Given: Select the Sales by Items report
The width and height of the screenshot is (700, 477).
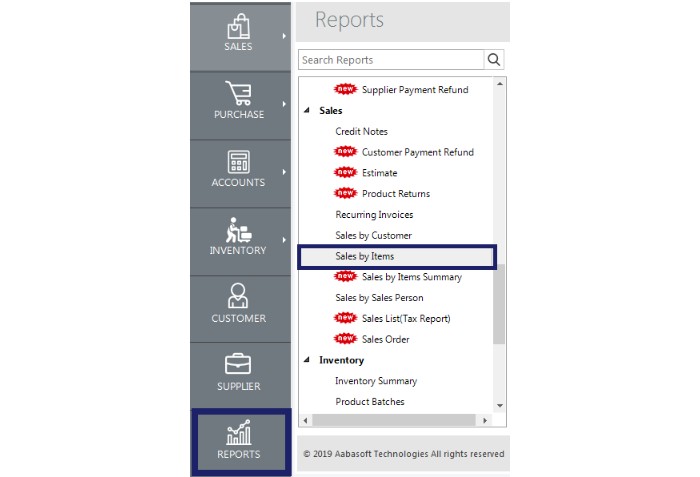Looking at the screenshot, I should (x=397, y=256).
